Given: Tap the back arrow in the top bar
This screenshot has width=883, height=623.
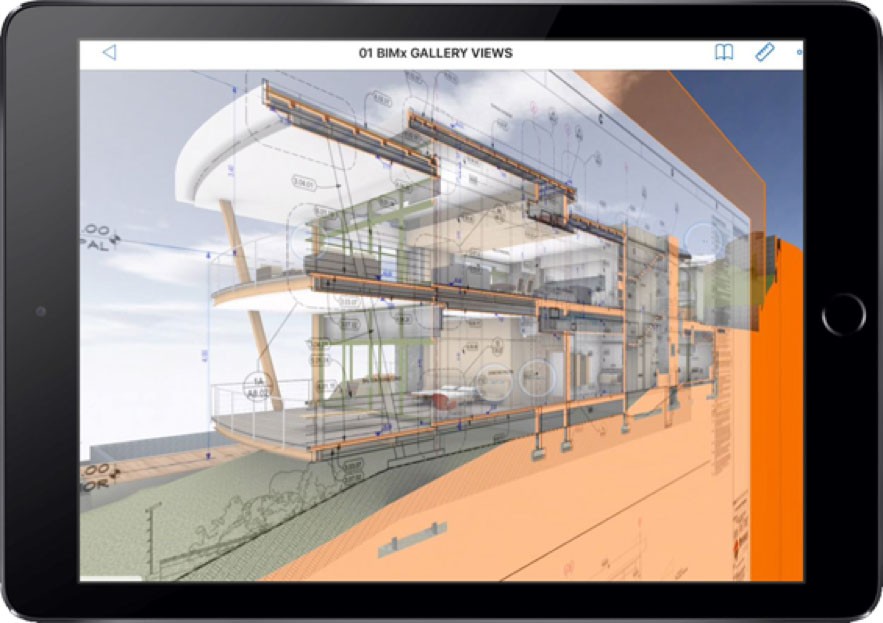Looking at the screenshot, I should click(x=109, y=53).
